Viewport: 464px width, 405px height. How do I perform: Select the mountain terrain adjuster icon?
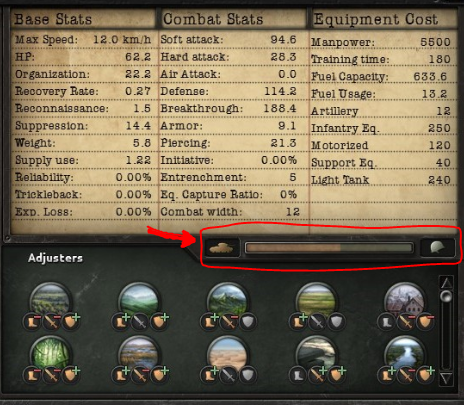click(x=227, y=300)
